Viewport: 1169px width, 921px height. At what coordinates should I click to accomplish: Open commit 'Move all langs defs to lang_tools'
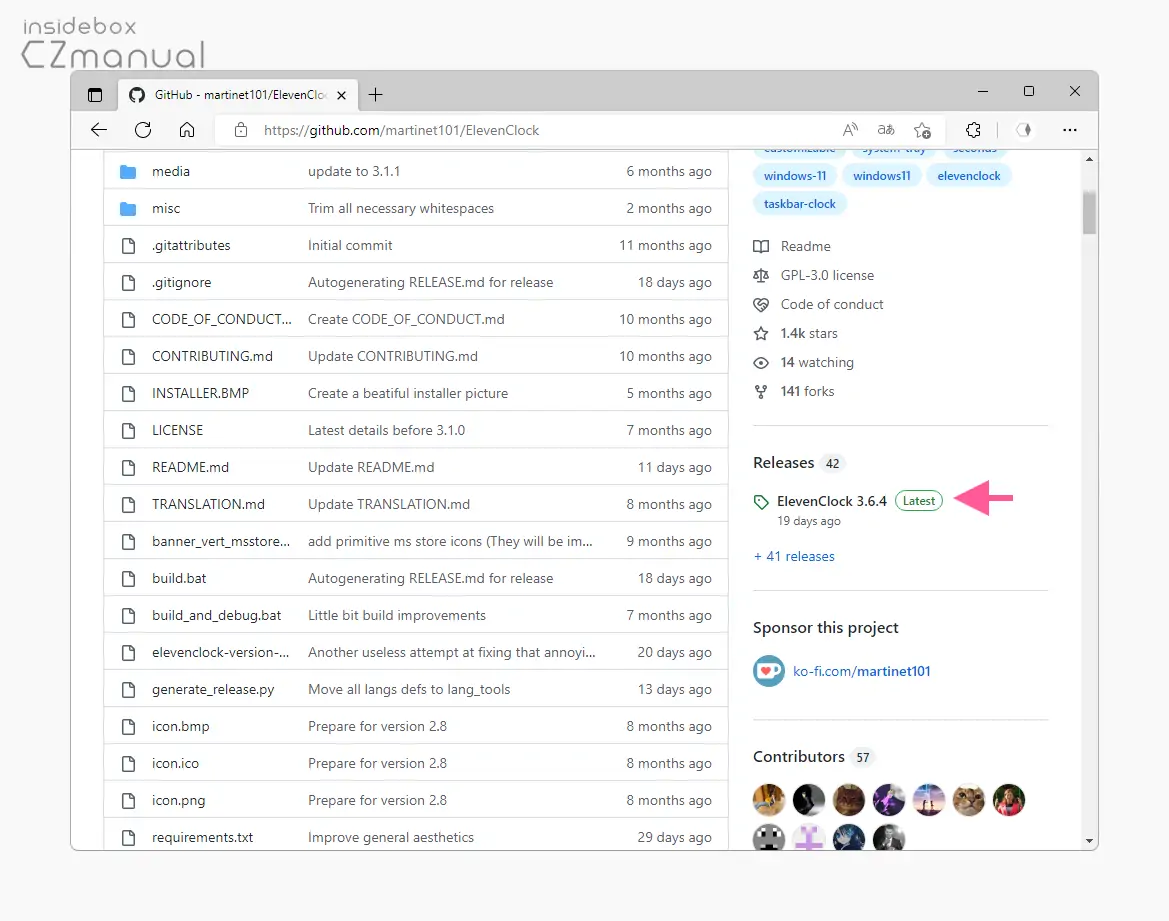click(x=409, y=690)
